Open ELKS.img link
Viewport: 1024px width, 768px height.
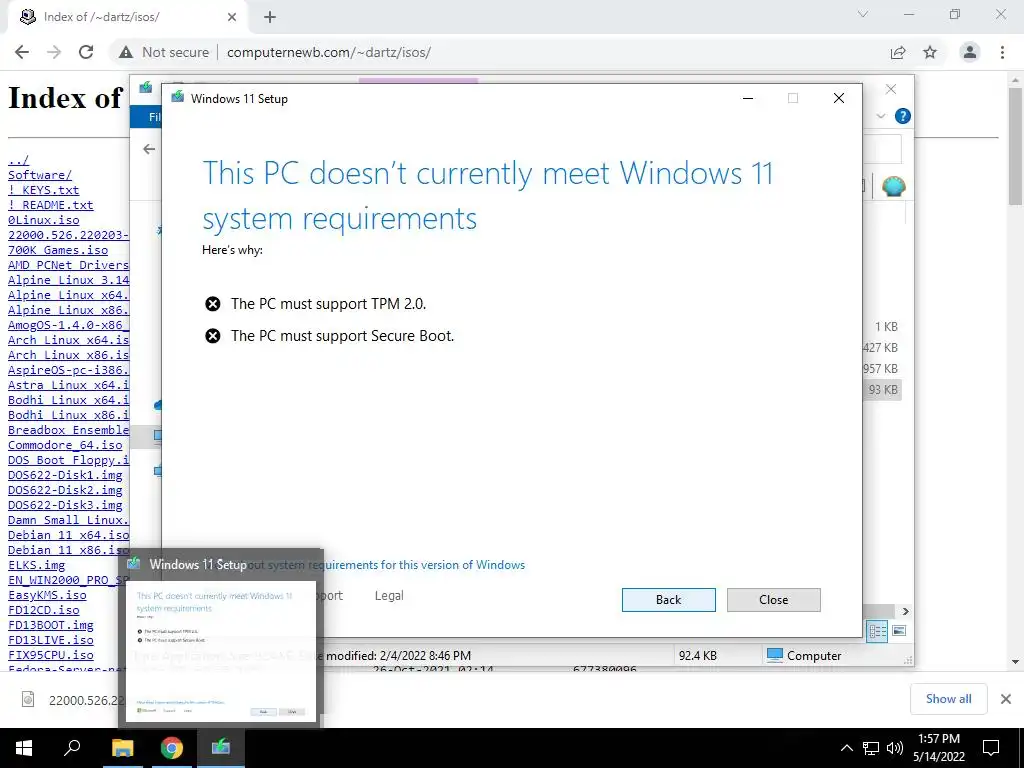[x=37, y=565]
